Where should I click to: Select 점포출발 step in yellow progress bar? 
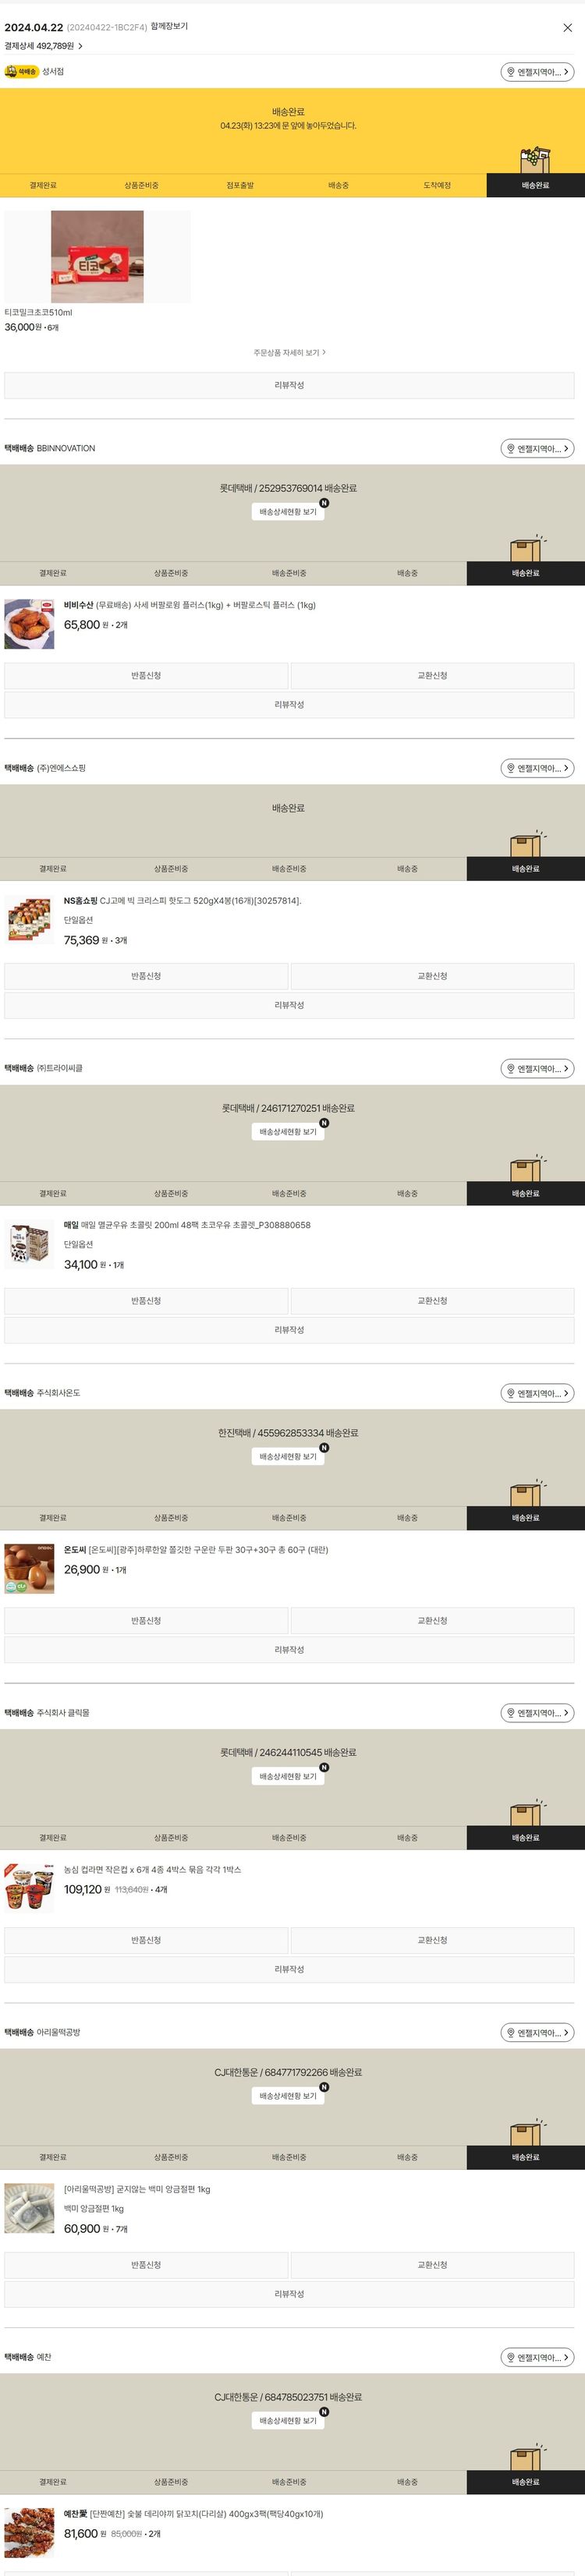point(240,185)
